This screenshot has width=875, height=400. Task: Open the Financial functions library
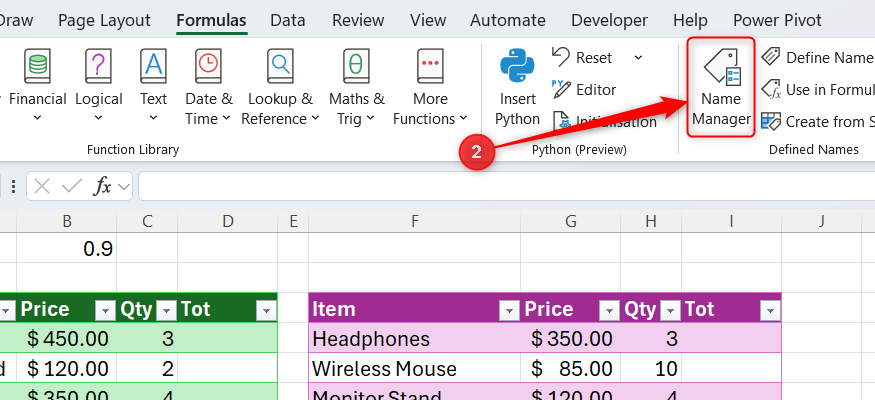tap(38, 86)
